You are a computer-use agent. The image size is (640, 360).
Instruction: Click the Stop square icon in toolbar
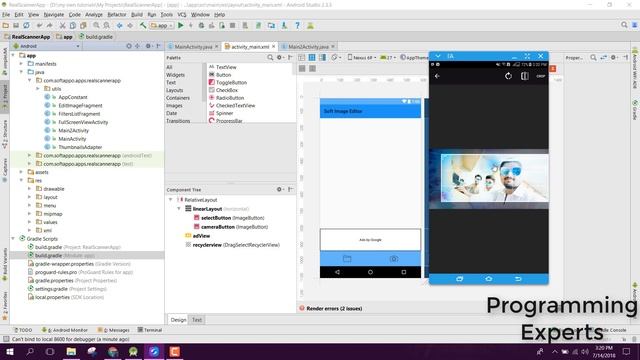click(x=233, y=25)
